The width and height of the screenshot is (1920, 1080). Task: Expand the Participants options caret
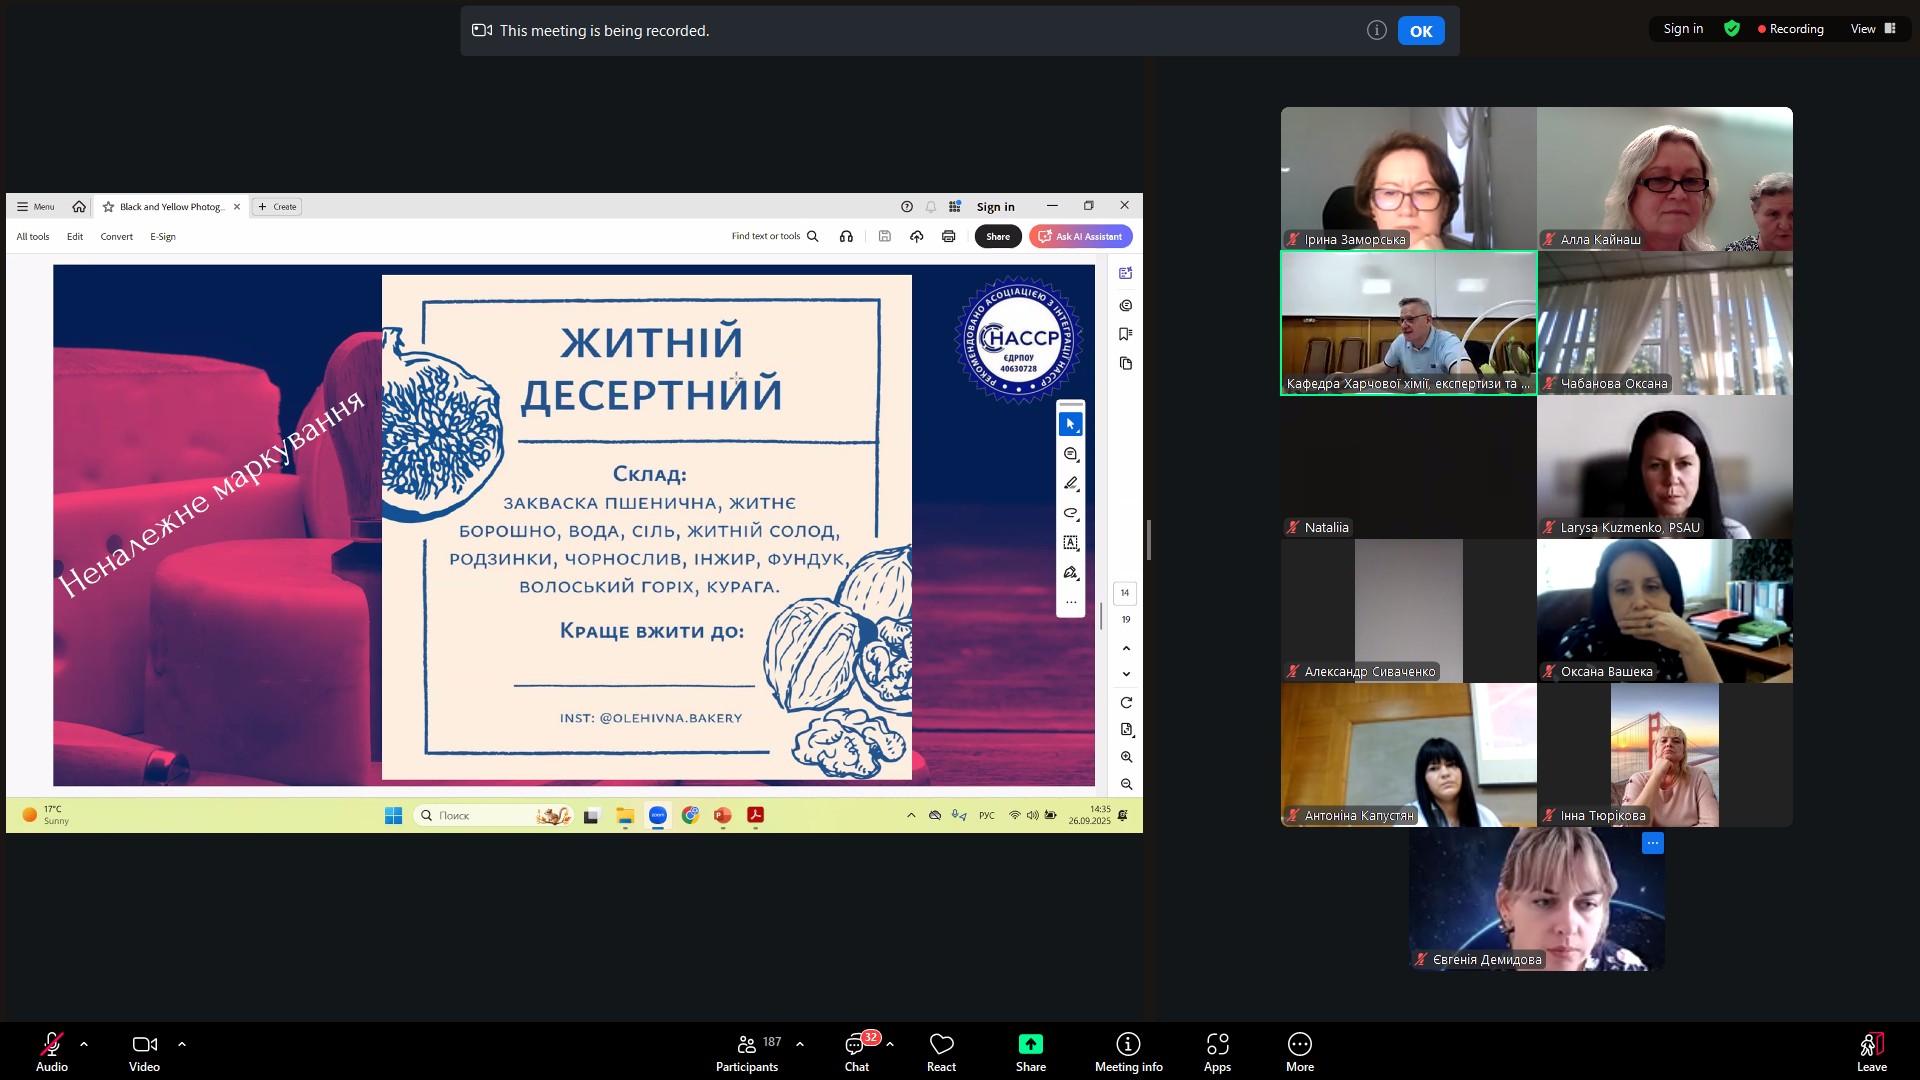click(800, 1044)
